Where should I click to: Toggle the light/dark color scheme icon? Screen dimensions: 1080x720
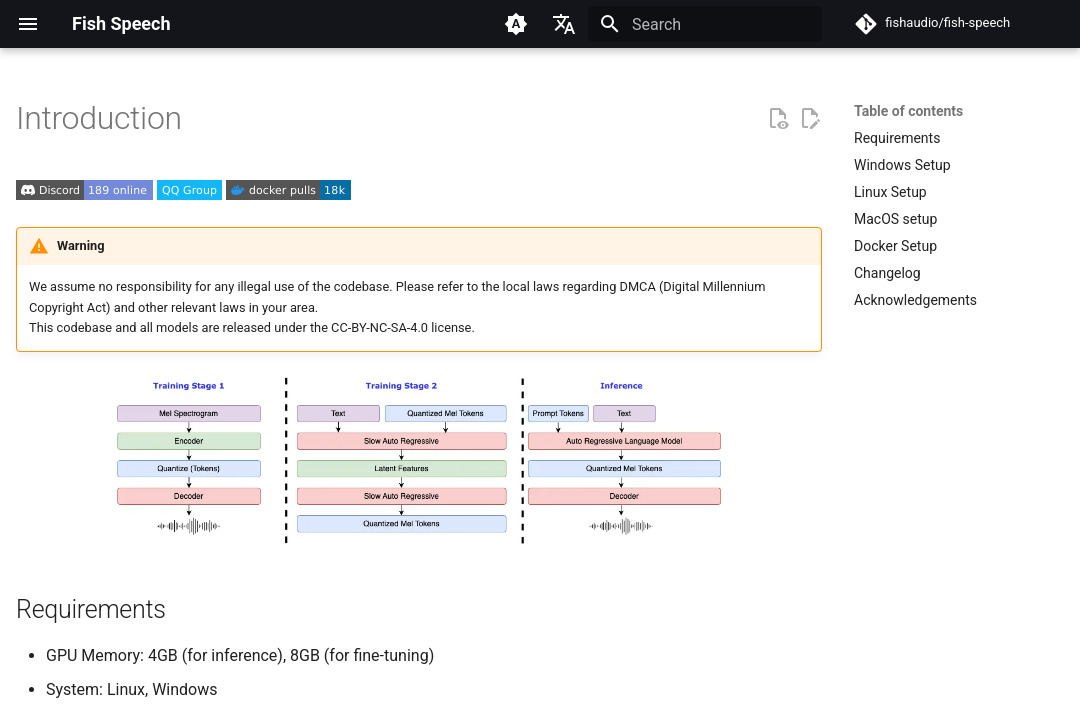pyautogui.click(x=516, y=24)
